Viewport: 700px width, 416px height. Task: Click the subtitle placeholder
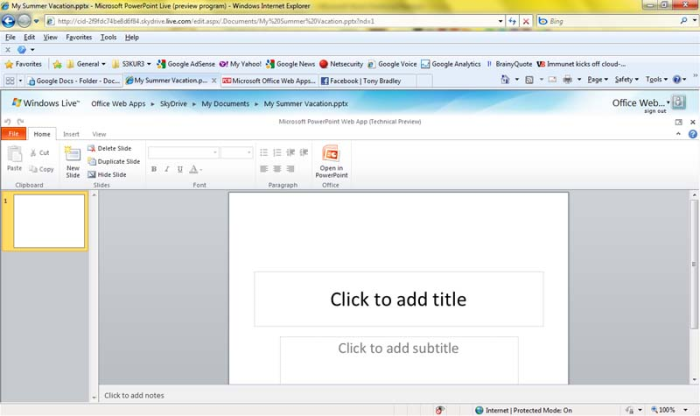[x=399, y=360]
